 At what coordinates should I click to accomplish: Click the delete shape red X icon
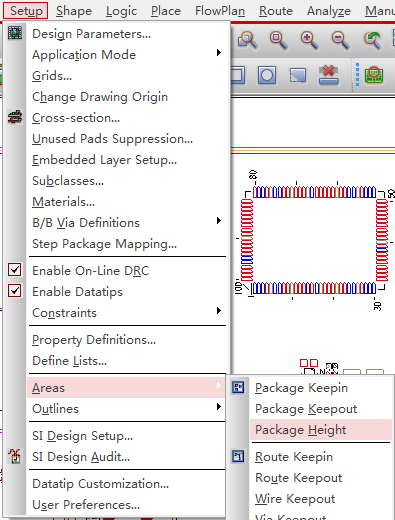click(x=329, y=75)
